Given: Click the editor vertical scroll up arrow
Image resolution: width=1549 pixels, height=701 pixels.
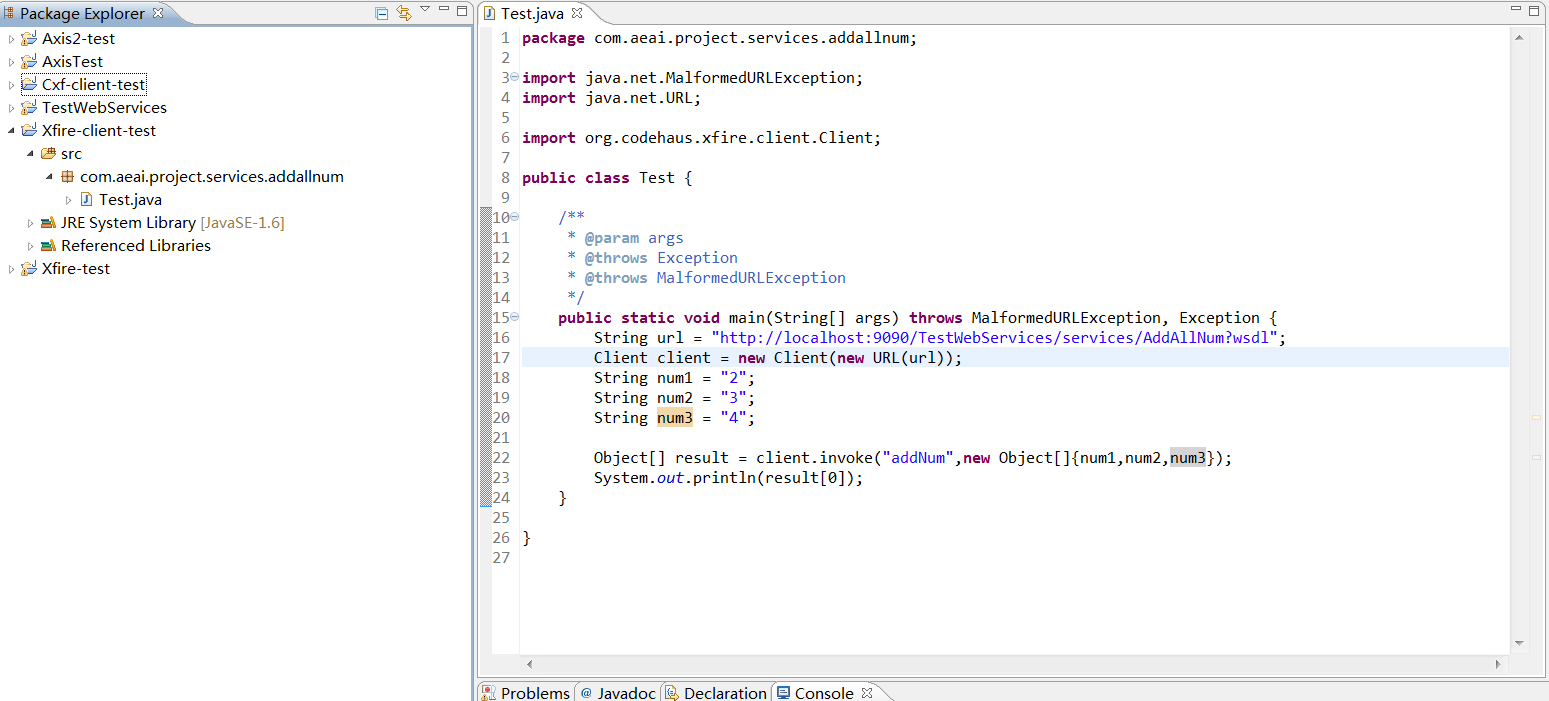Looking at the screenshot, I should tap(1519, 37).
